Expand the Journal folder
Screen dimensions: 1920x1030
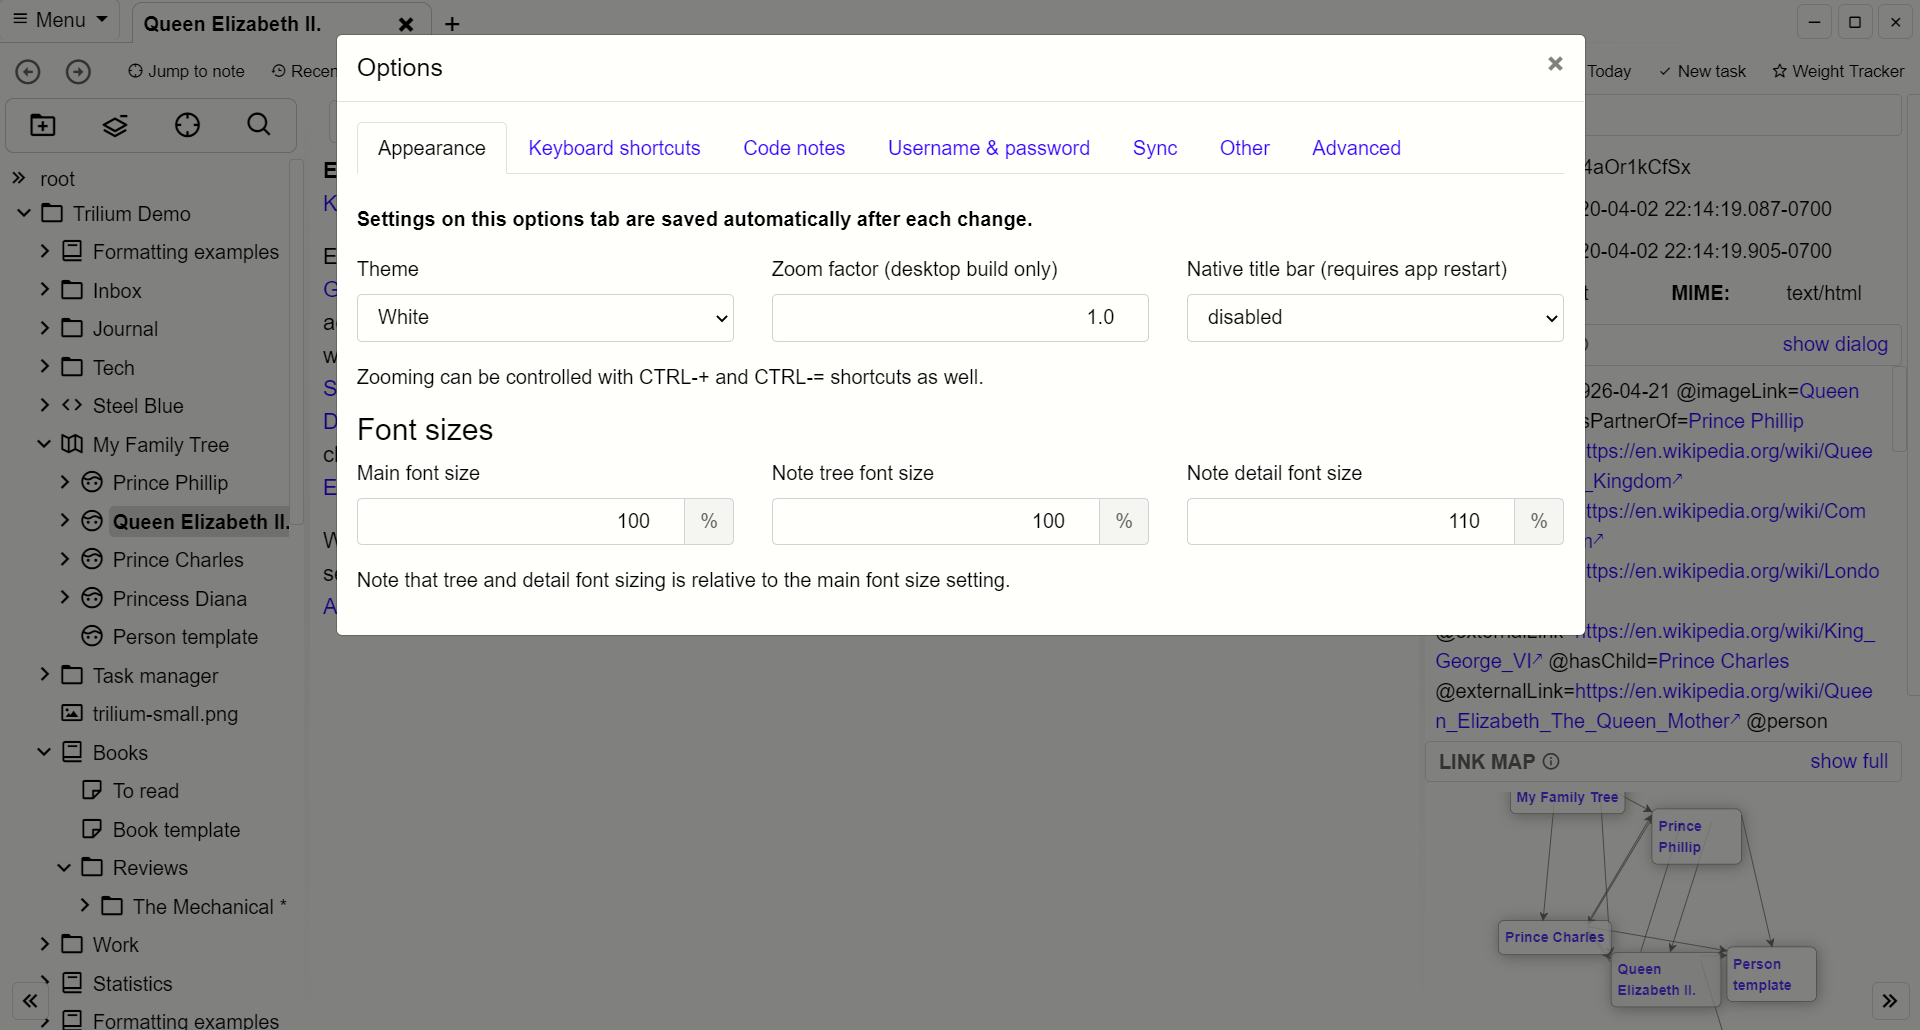click(44, 328)
